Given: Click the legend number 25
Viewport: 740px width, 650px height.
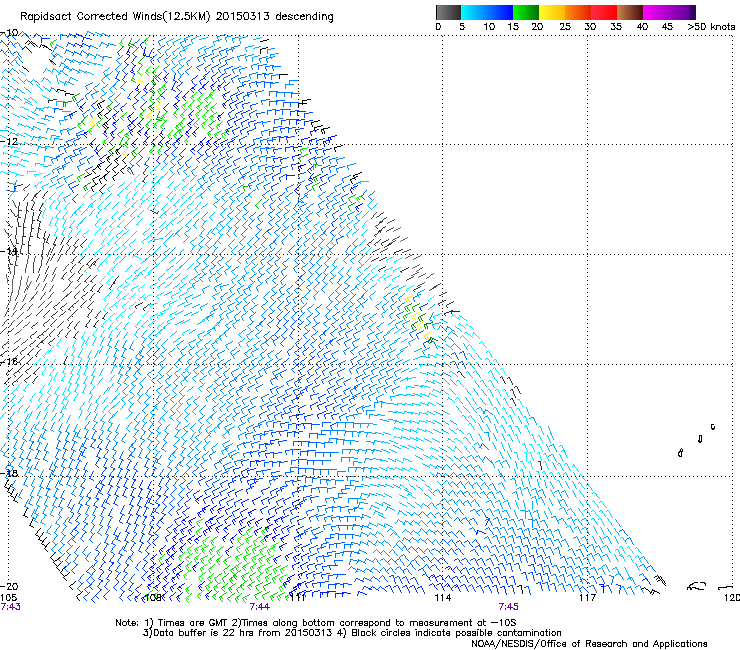Looking at the screenshot, I should [x=565, y=27].
